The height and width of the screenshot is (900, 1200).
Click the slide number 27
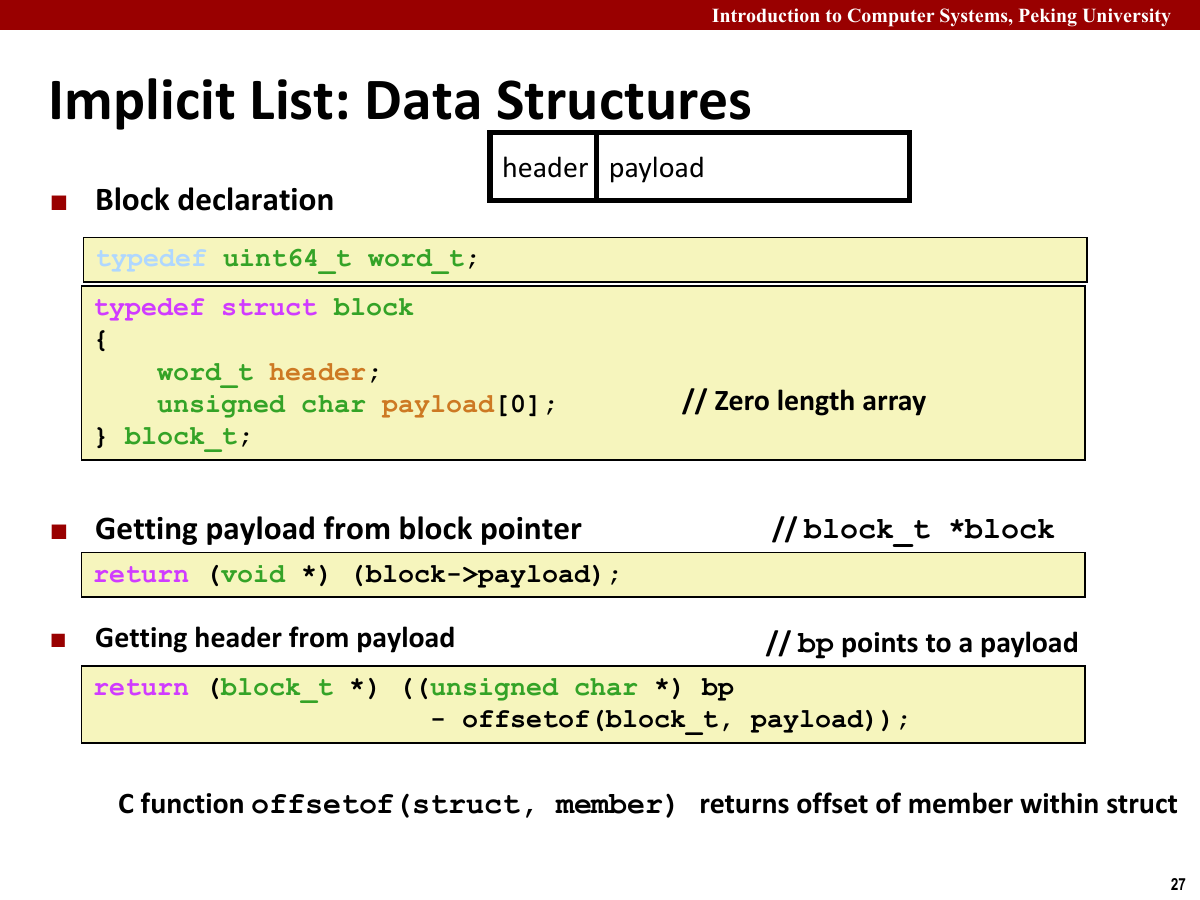click(x=1177, y=884)
